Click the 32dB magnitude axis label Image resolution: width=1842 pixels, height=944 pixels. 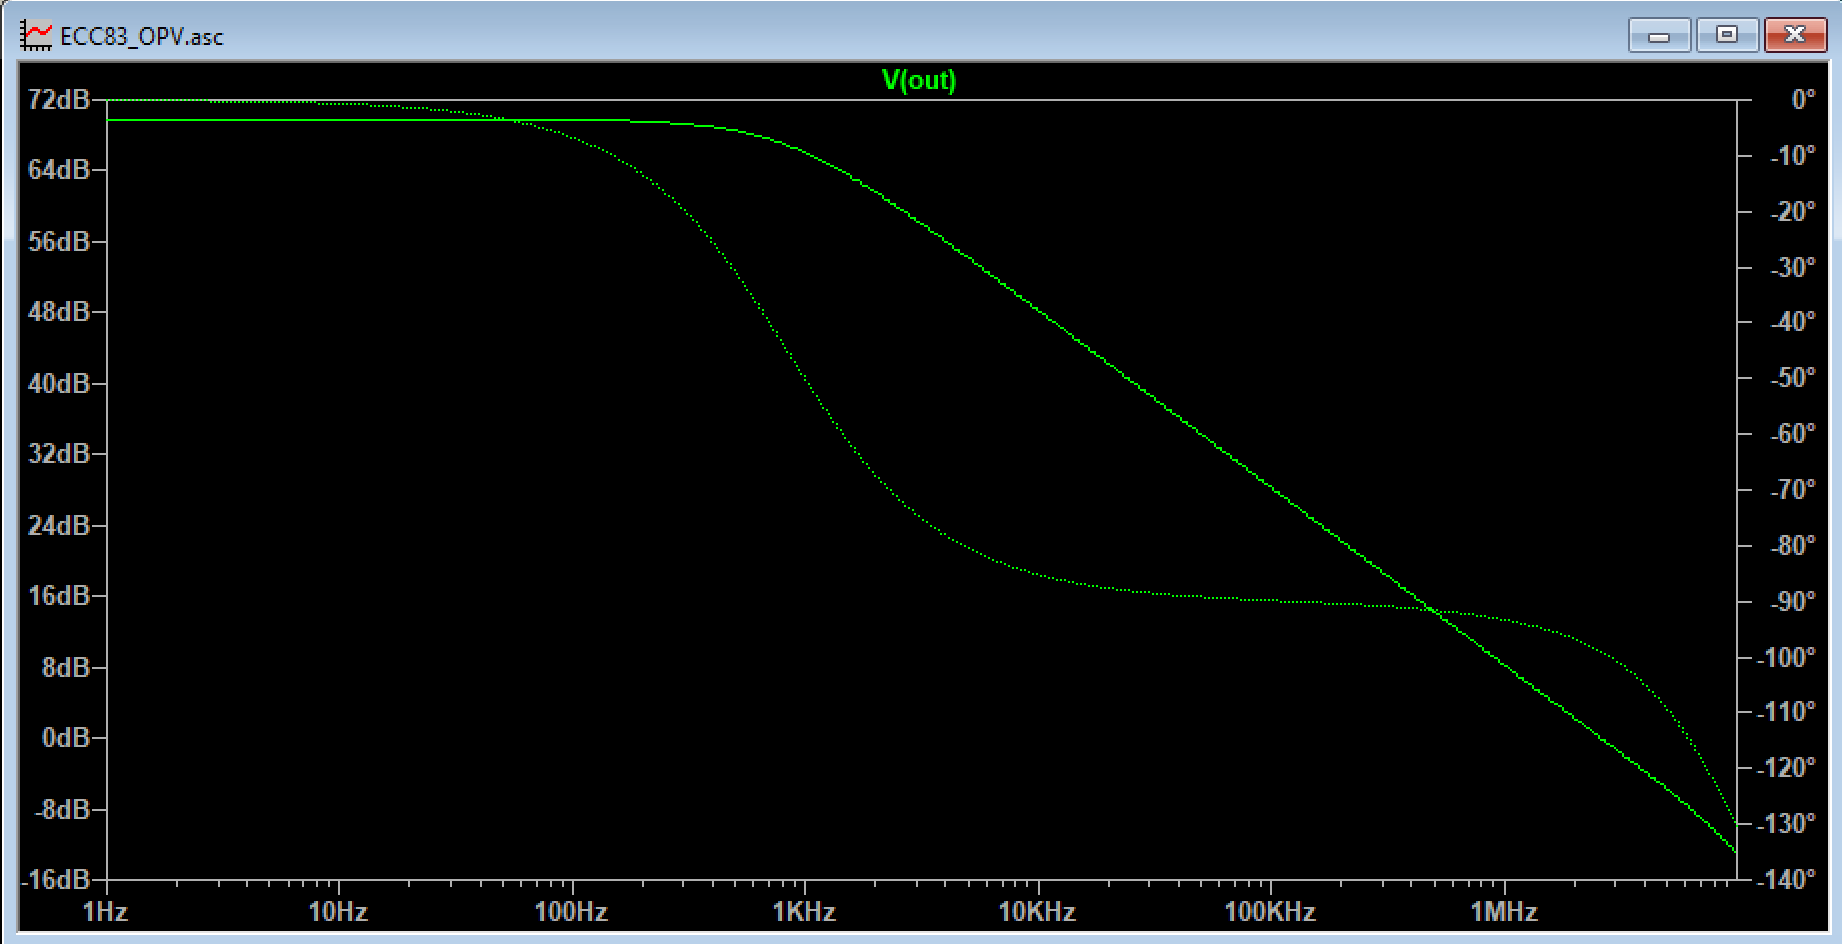coord(59,454)
